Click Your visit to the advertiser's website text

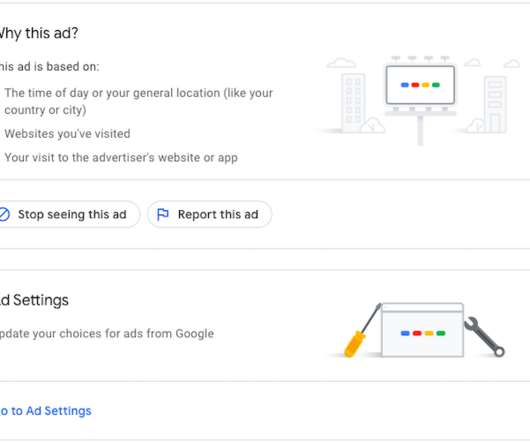coord(121,157)
